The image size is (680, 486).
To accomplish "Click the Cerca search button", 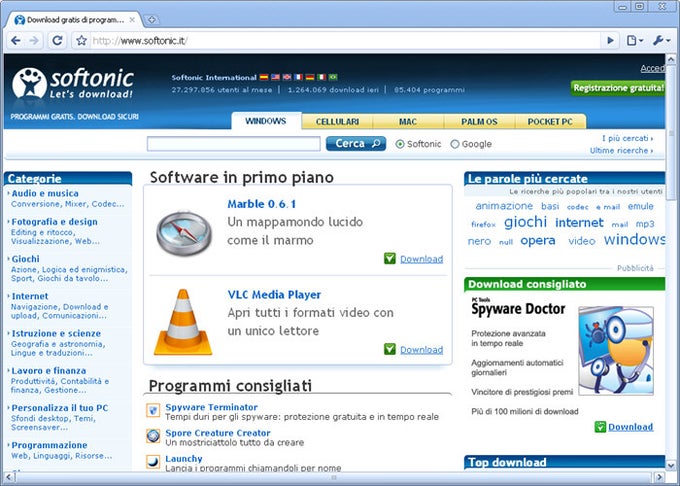I will pos(356,144).
